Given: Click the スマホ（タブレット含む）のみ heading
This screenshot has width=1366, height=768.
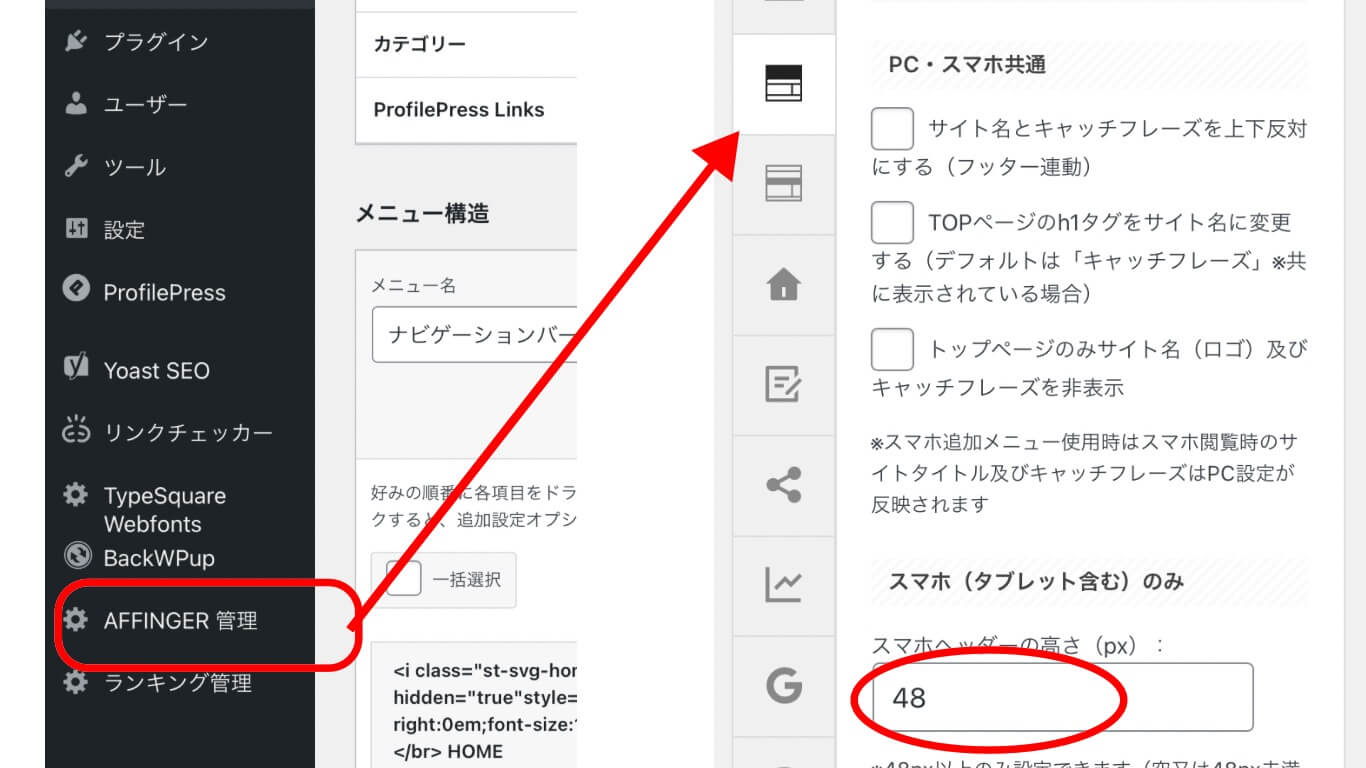Looking at the screenshot, I should tap(1037, 582).
